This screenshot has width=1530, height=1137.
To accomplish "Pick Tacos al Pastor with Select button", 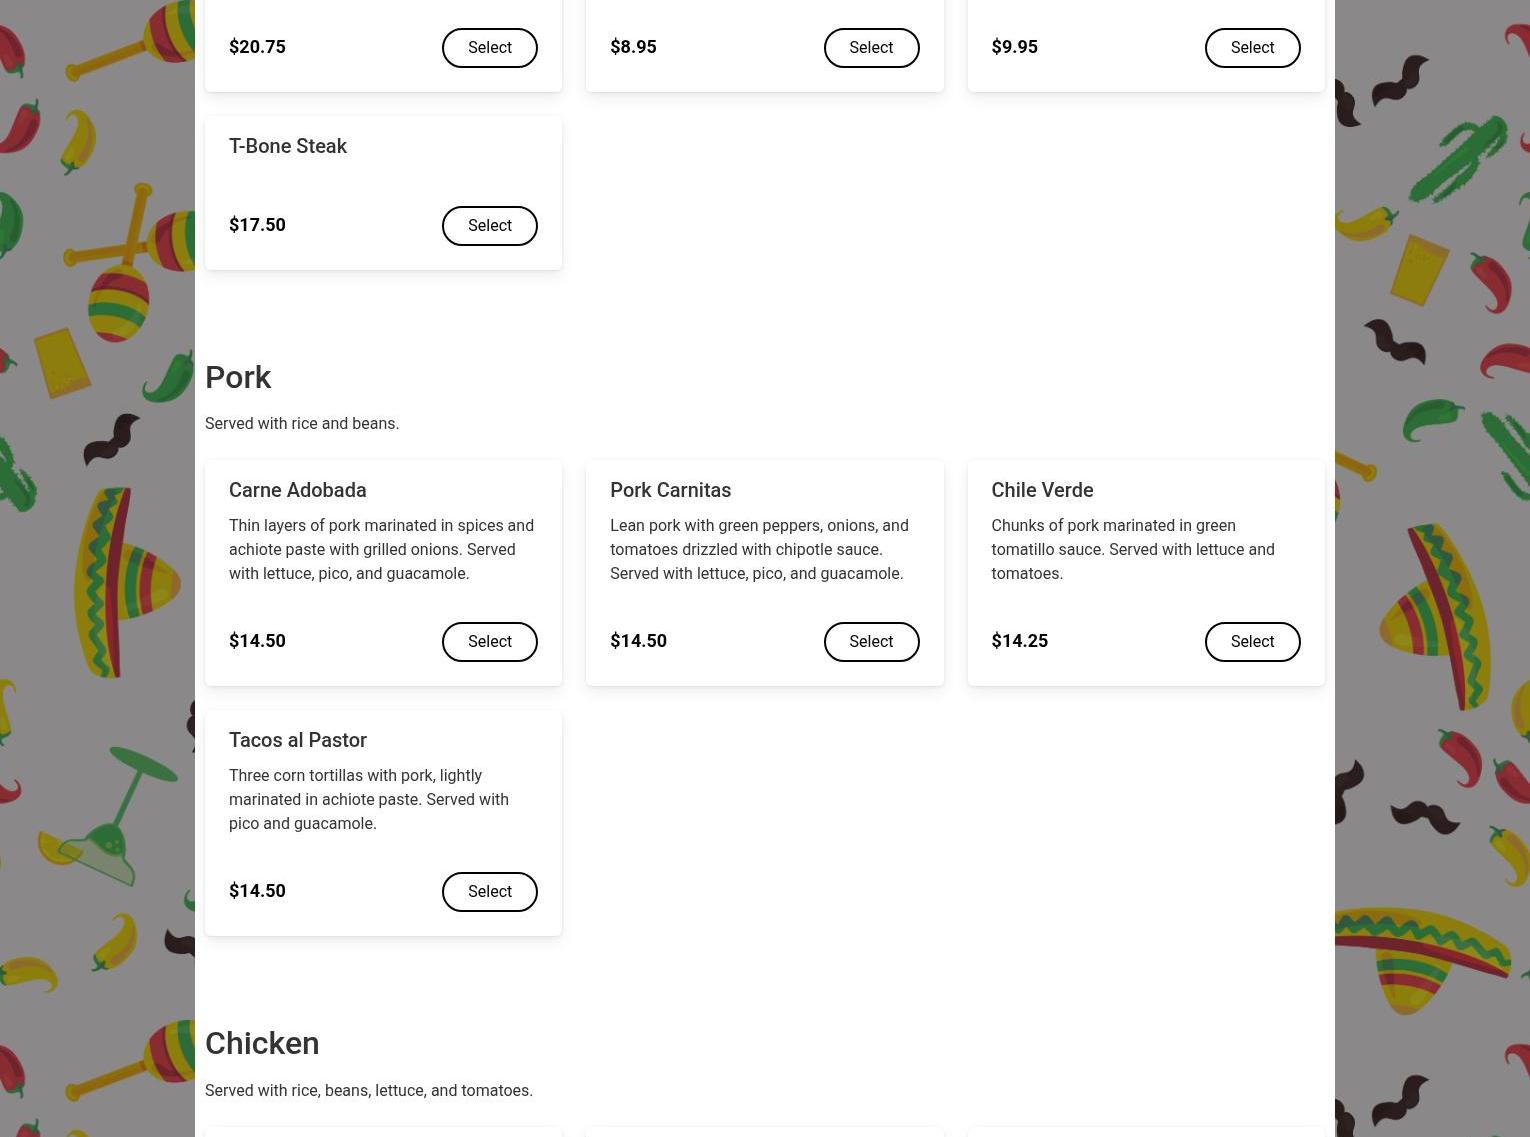I will tap(489, 892).
